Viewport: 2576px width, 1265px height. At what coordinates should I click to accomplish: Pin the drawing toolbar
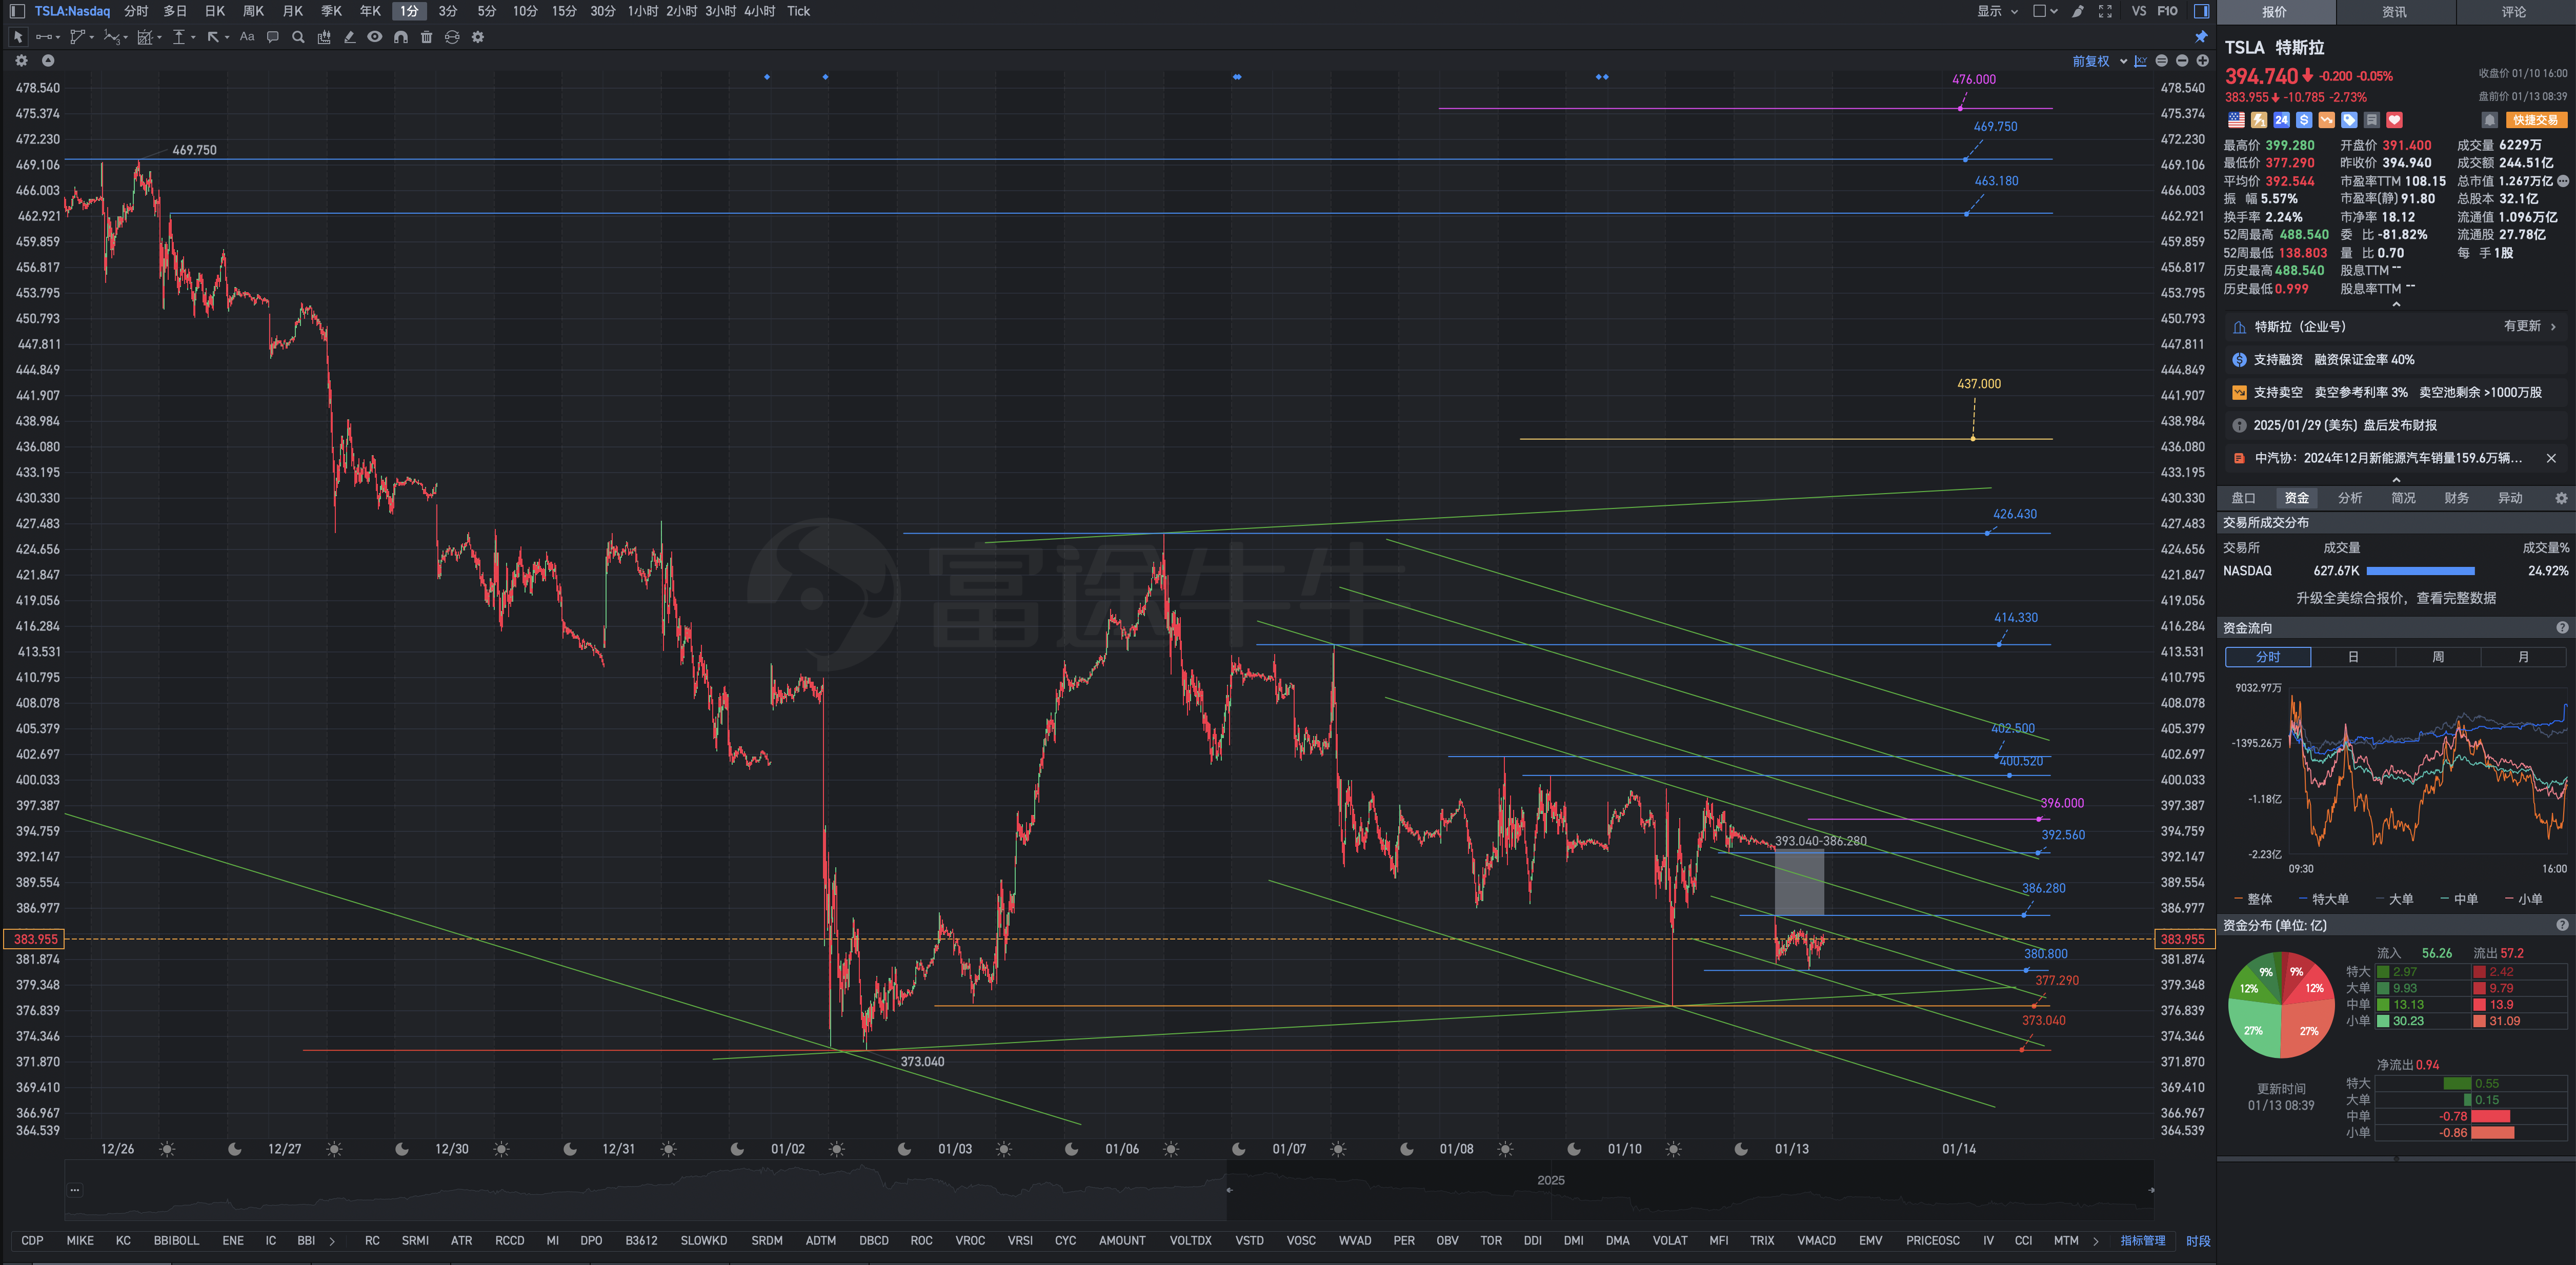(2201, 37)
